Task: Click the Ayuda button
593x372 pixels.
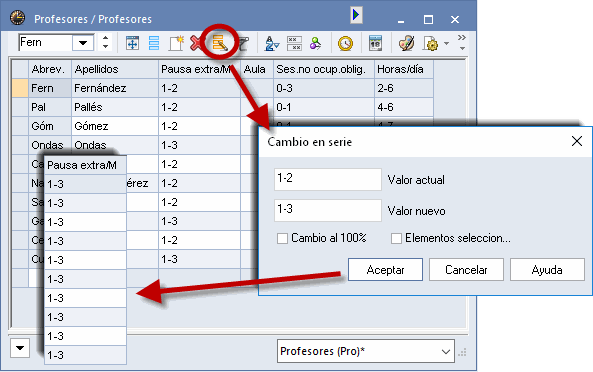Action: 547,270
